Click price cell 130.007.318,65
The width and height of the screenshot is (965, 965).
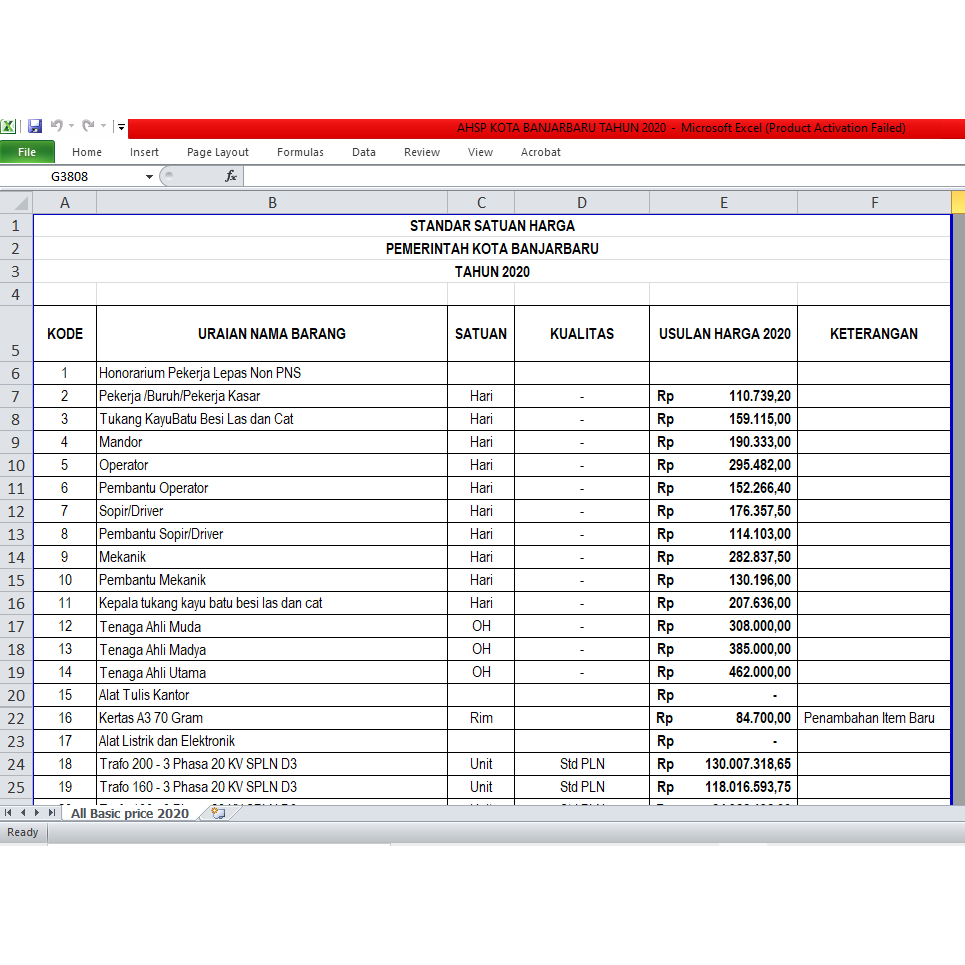[x=724, y=764]
